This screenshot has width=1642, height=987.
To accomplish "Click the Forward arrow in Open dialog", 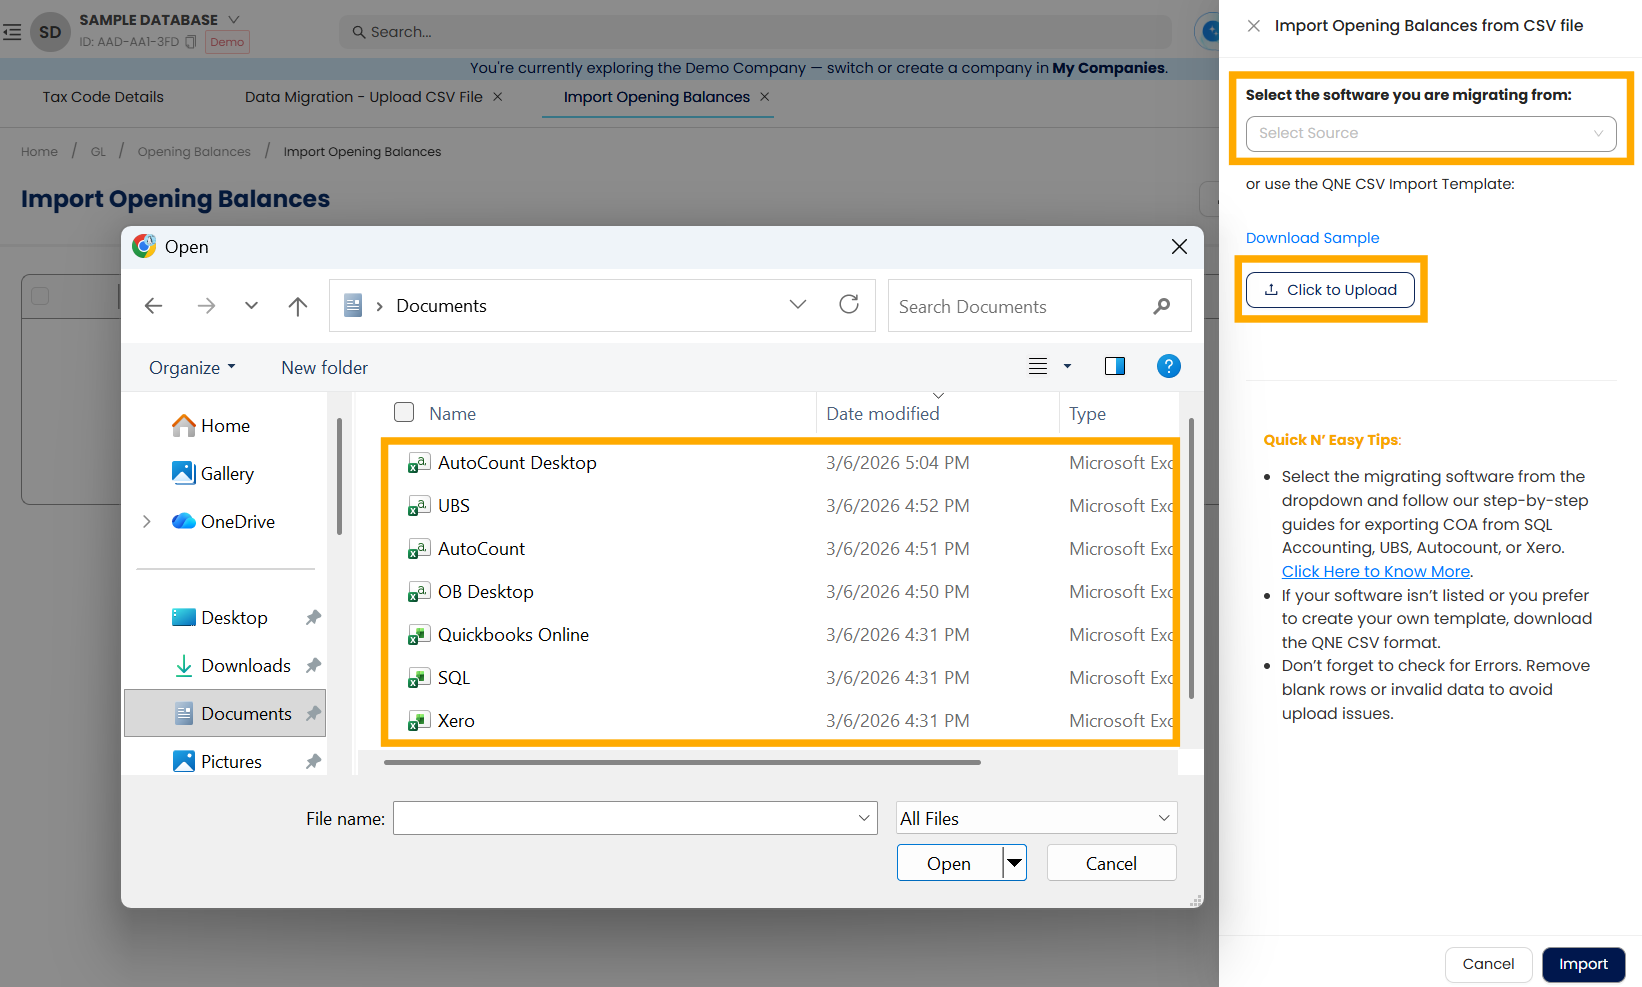I will 206,306.
